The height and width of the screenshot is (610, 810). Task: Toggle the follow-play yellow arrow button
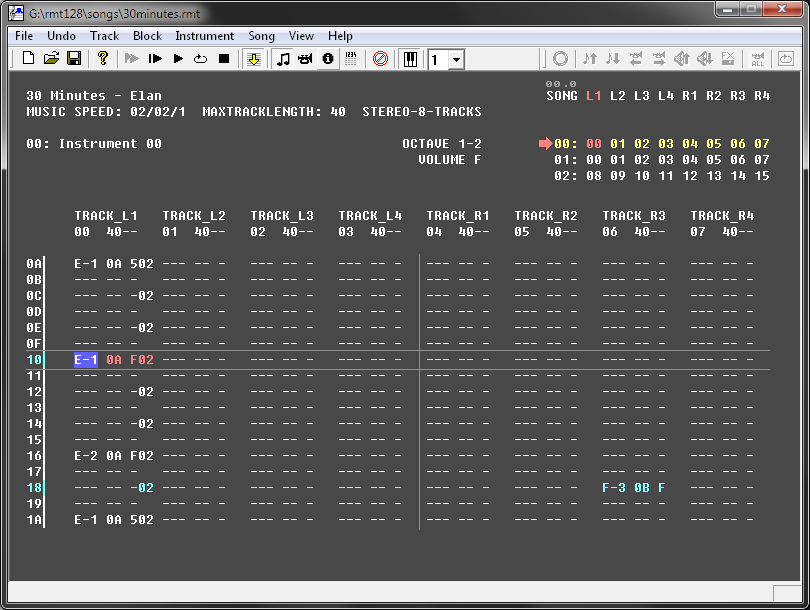coord(253,59)
